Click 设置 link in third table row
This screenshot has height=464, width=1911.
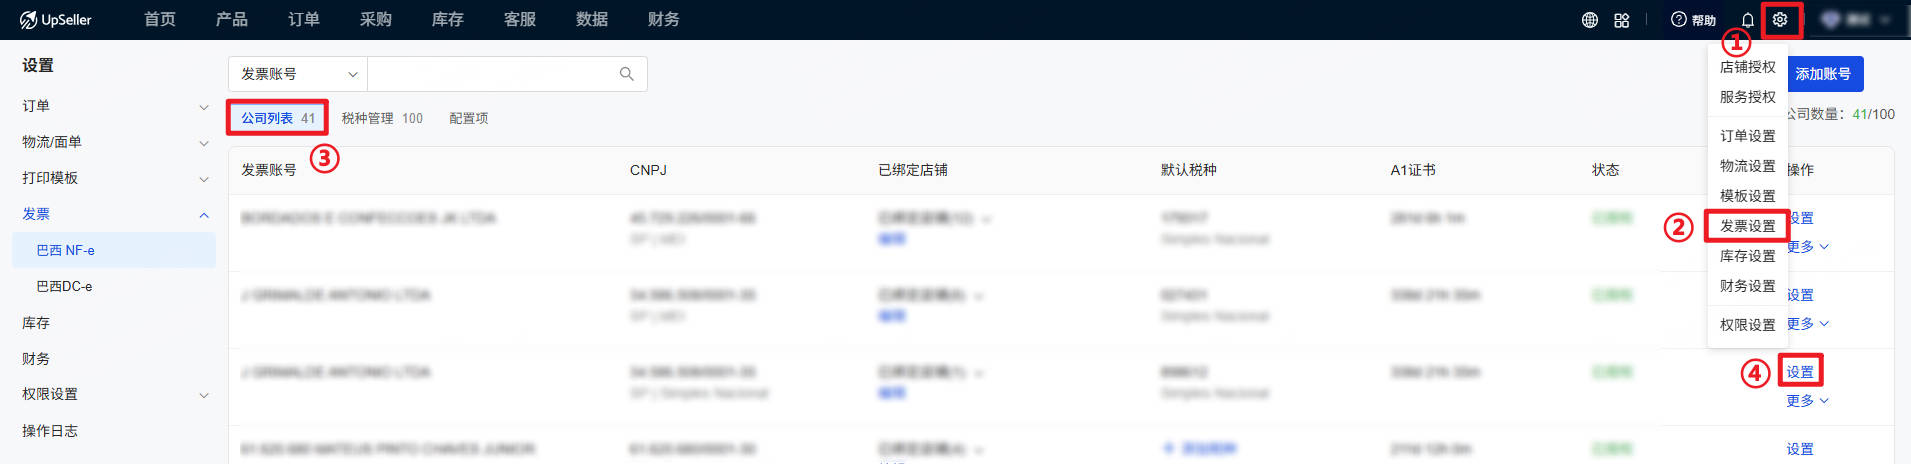click(x=1800, y=372)
